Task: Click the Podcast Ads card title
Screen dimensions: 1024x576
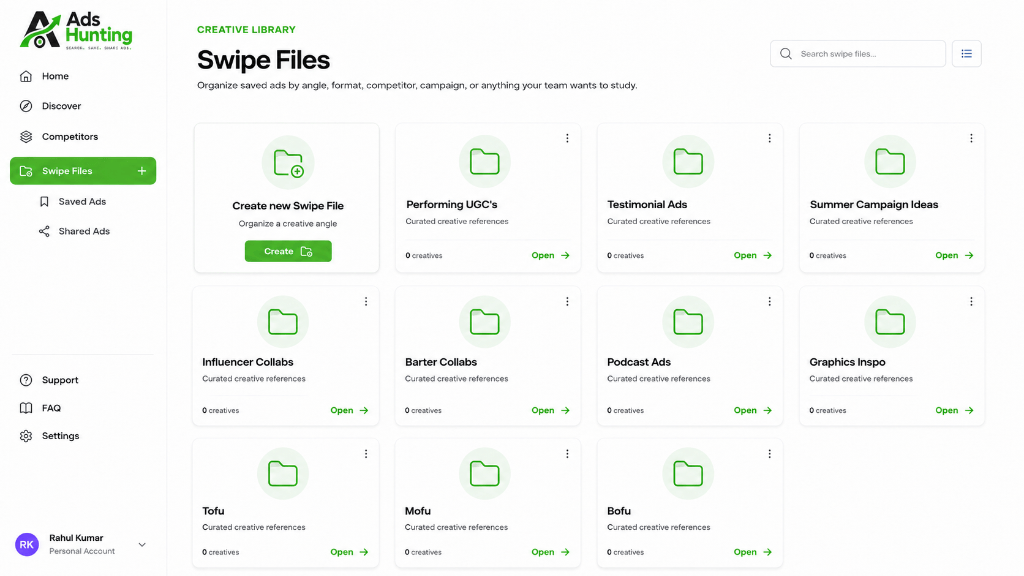Action: (639, 362)
